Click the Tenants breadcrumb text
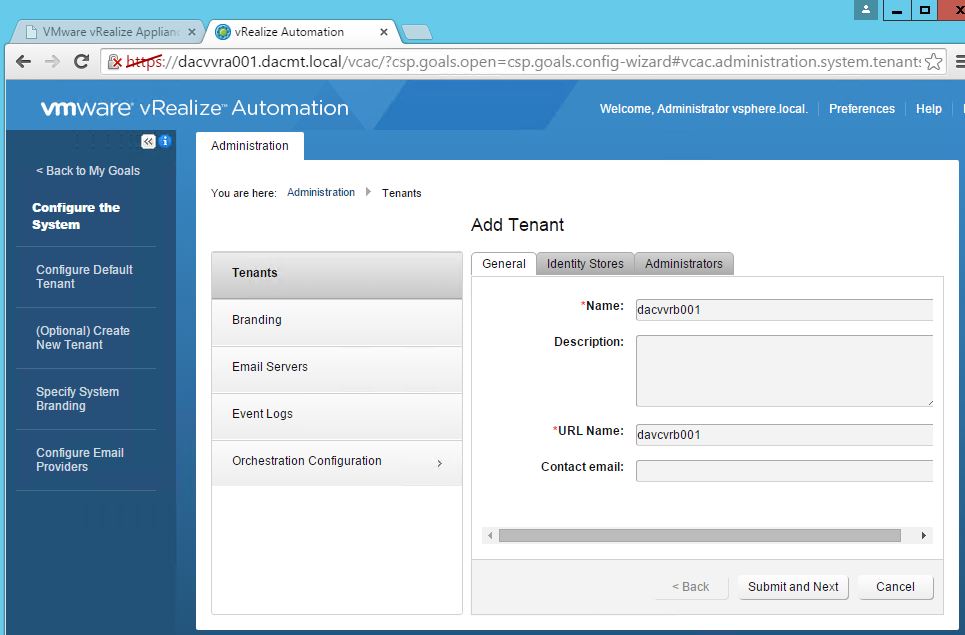The width and height of the screenshot is (965, 635). point(401,193)
